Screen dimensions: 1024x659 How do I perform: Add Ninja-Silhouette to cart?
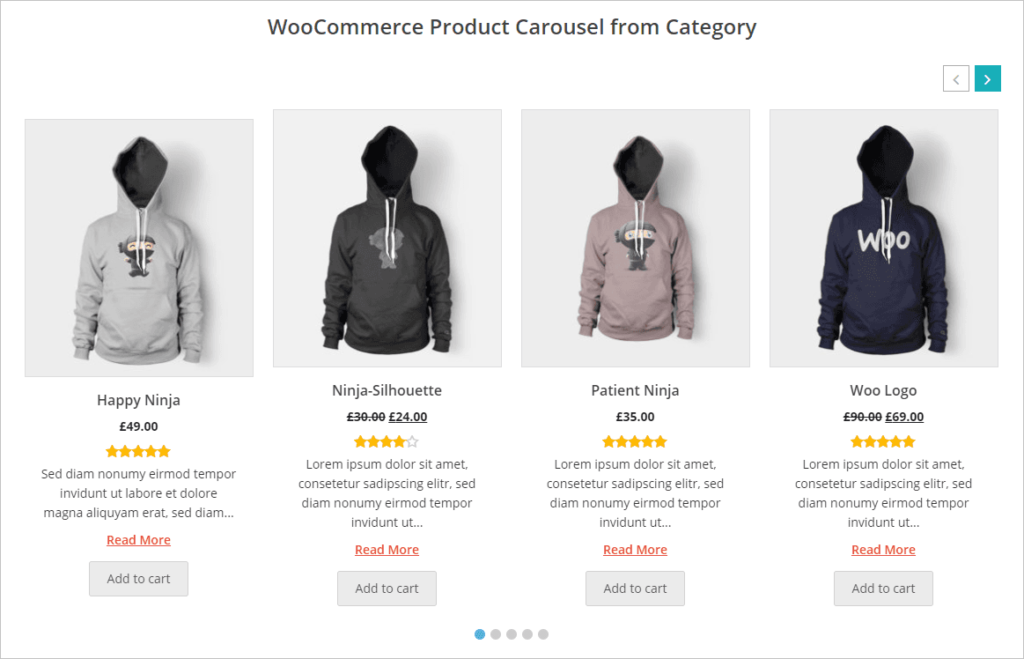pos(386,588)
